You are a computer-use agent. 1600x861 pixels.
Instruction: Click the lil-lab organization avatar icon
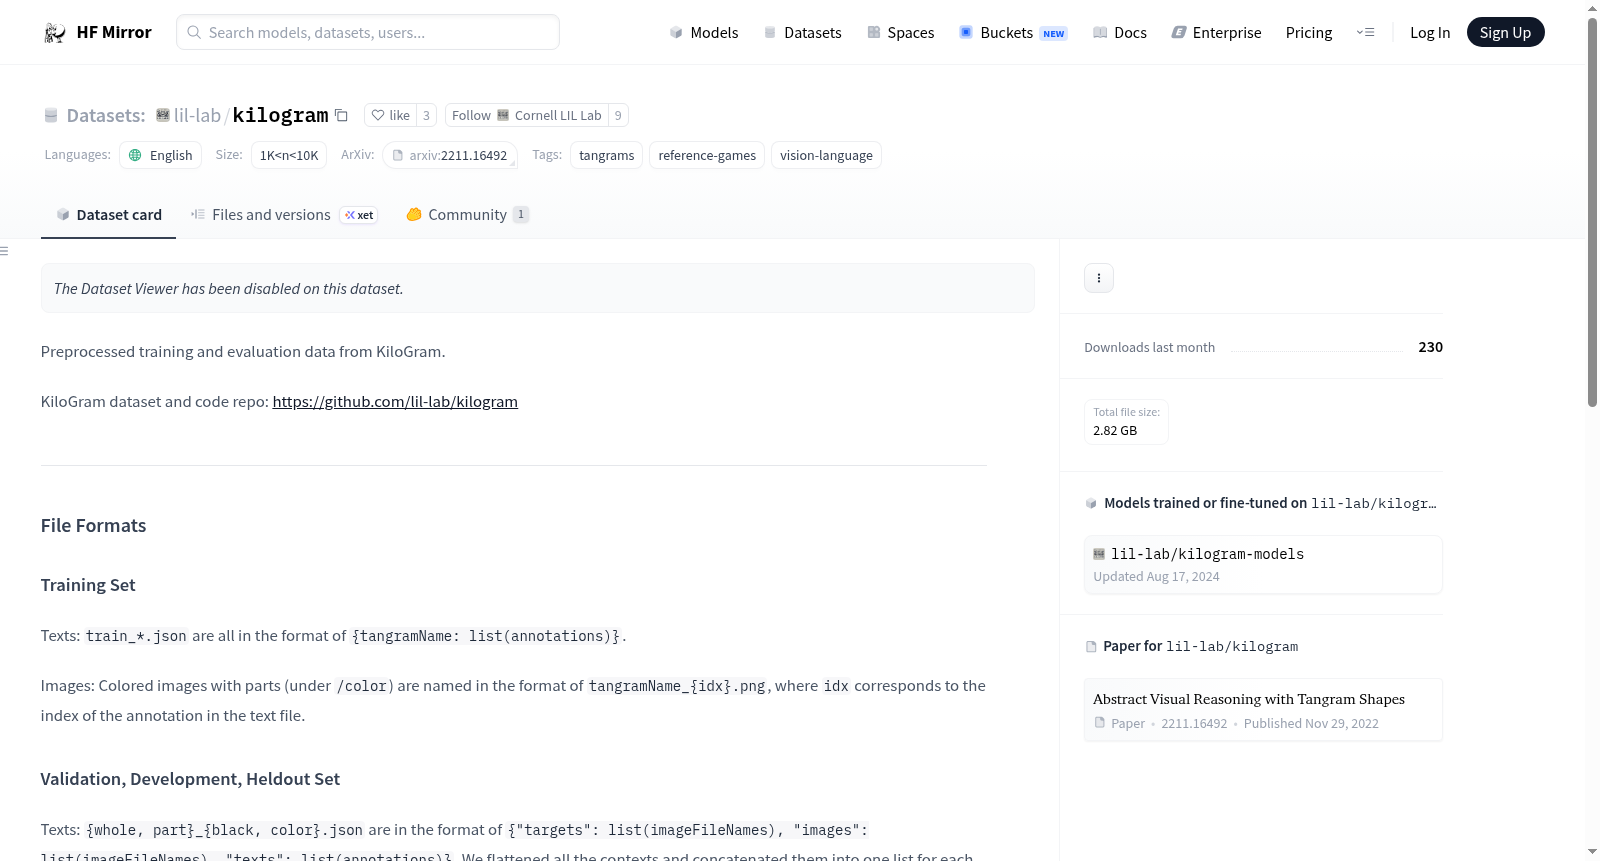(x=163, y=115)
